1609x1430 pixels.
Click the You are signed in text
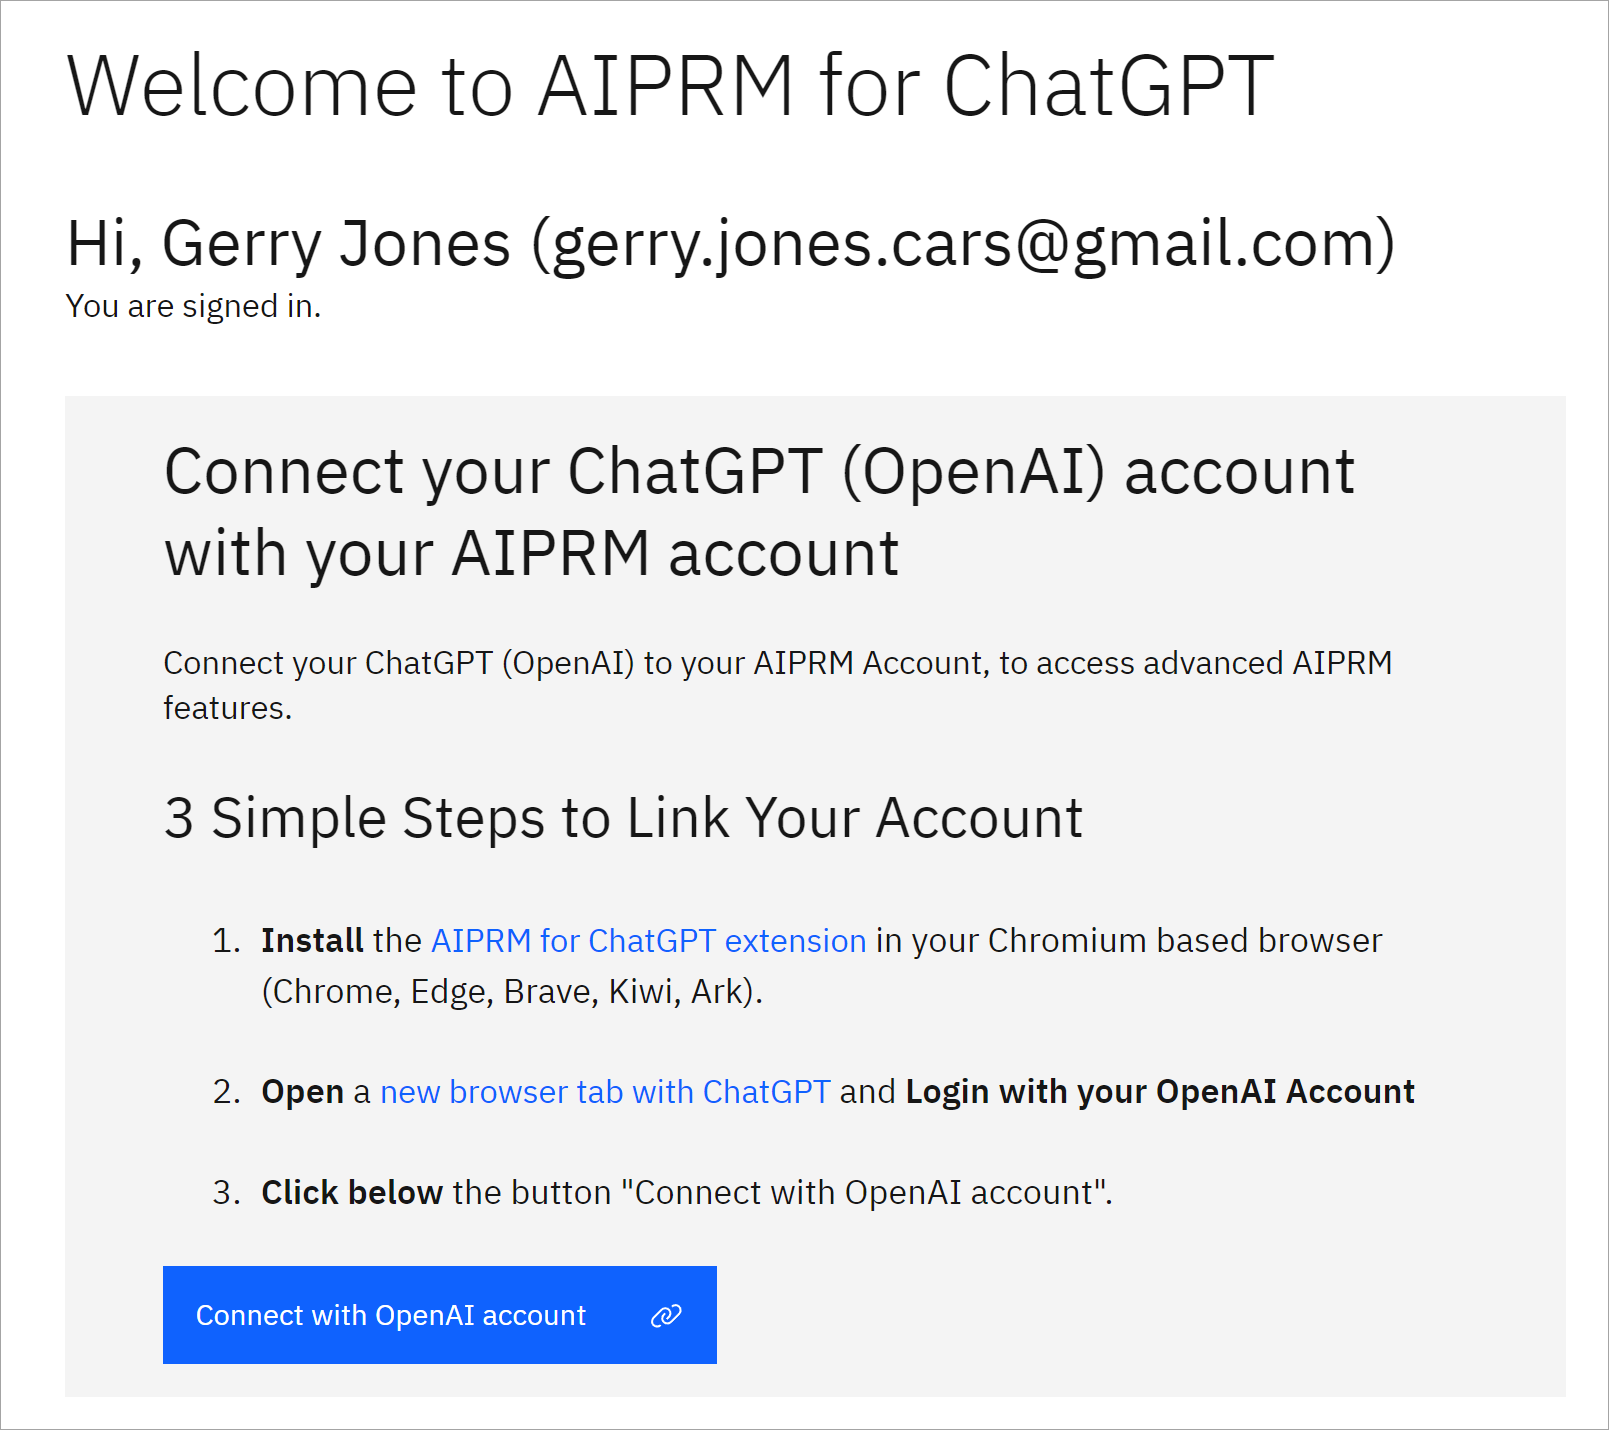[193, 306]
